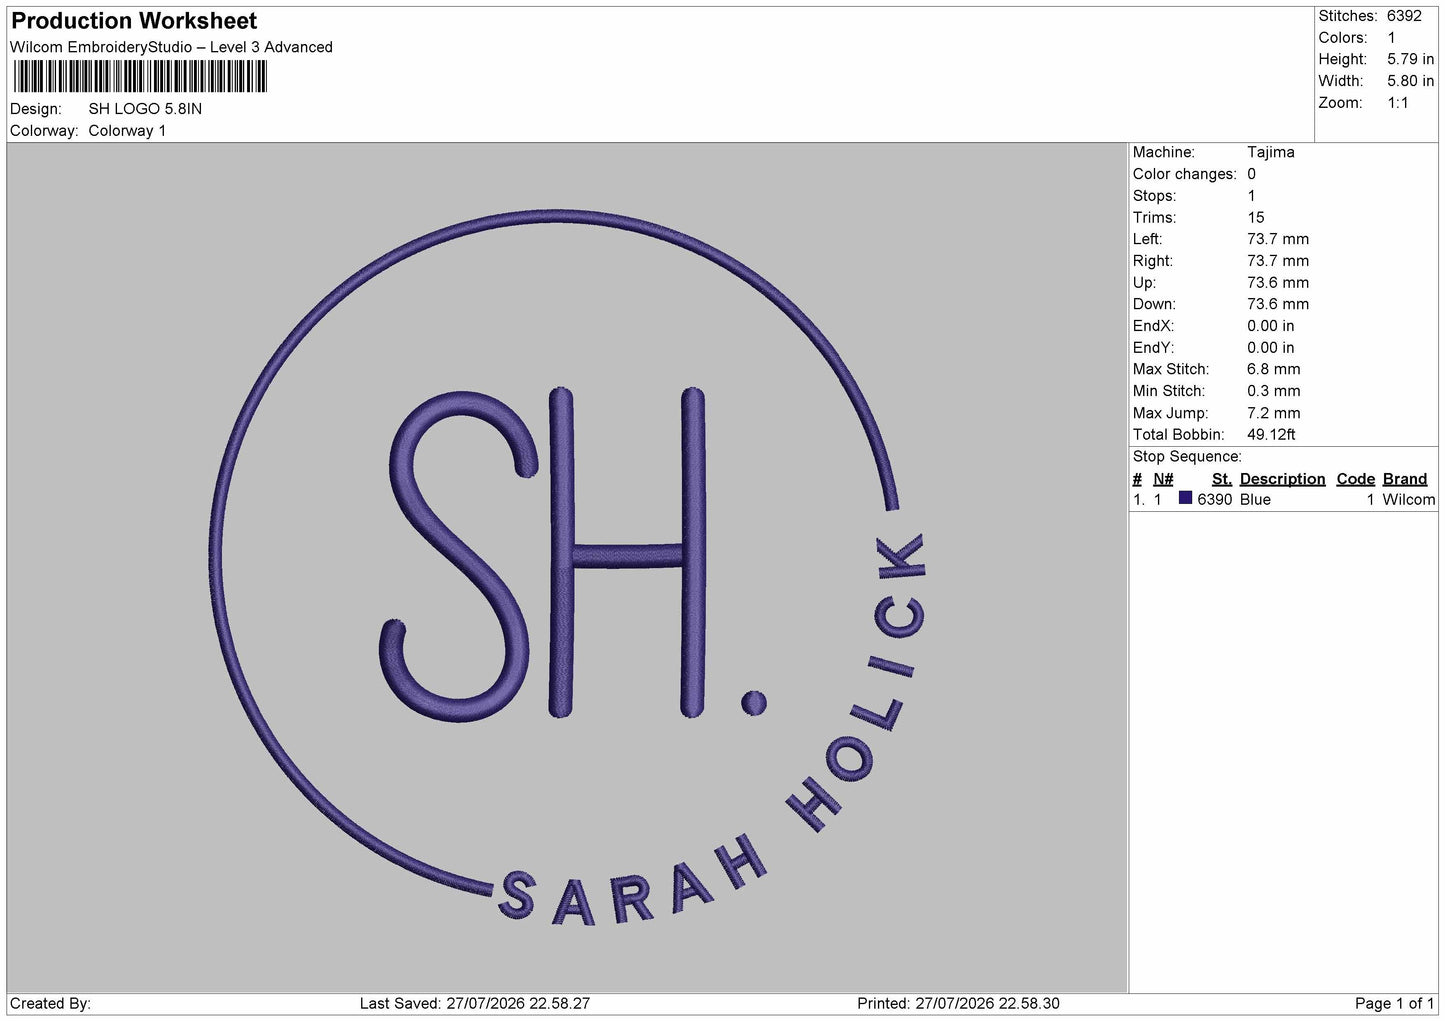Click the Code column header
1445x1021 pixels.
[x=1355, y=479]
